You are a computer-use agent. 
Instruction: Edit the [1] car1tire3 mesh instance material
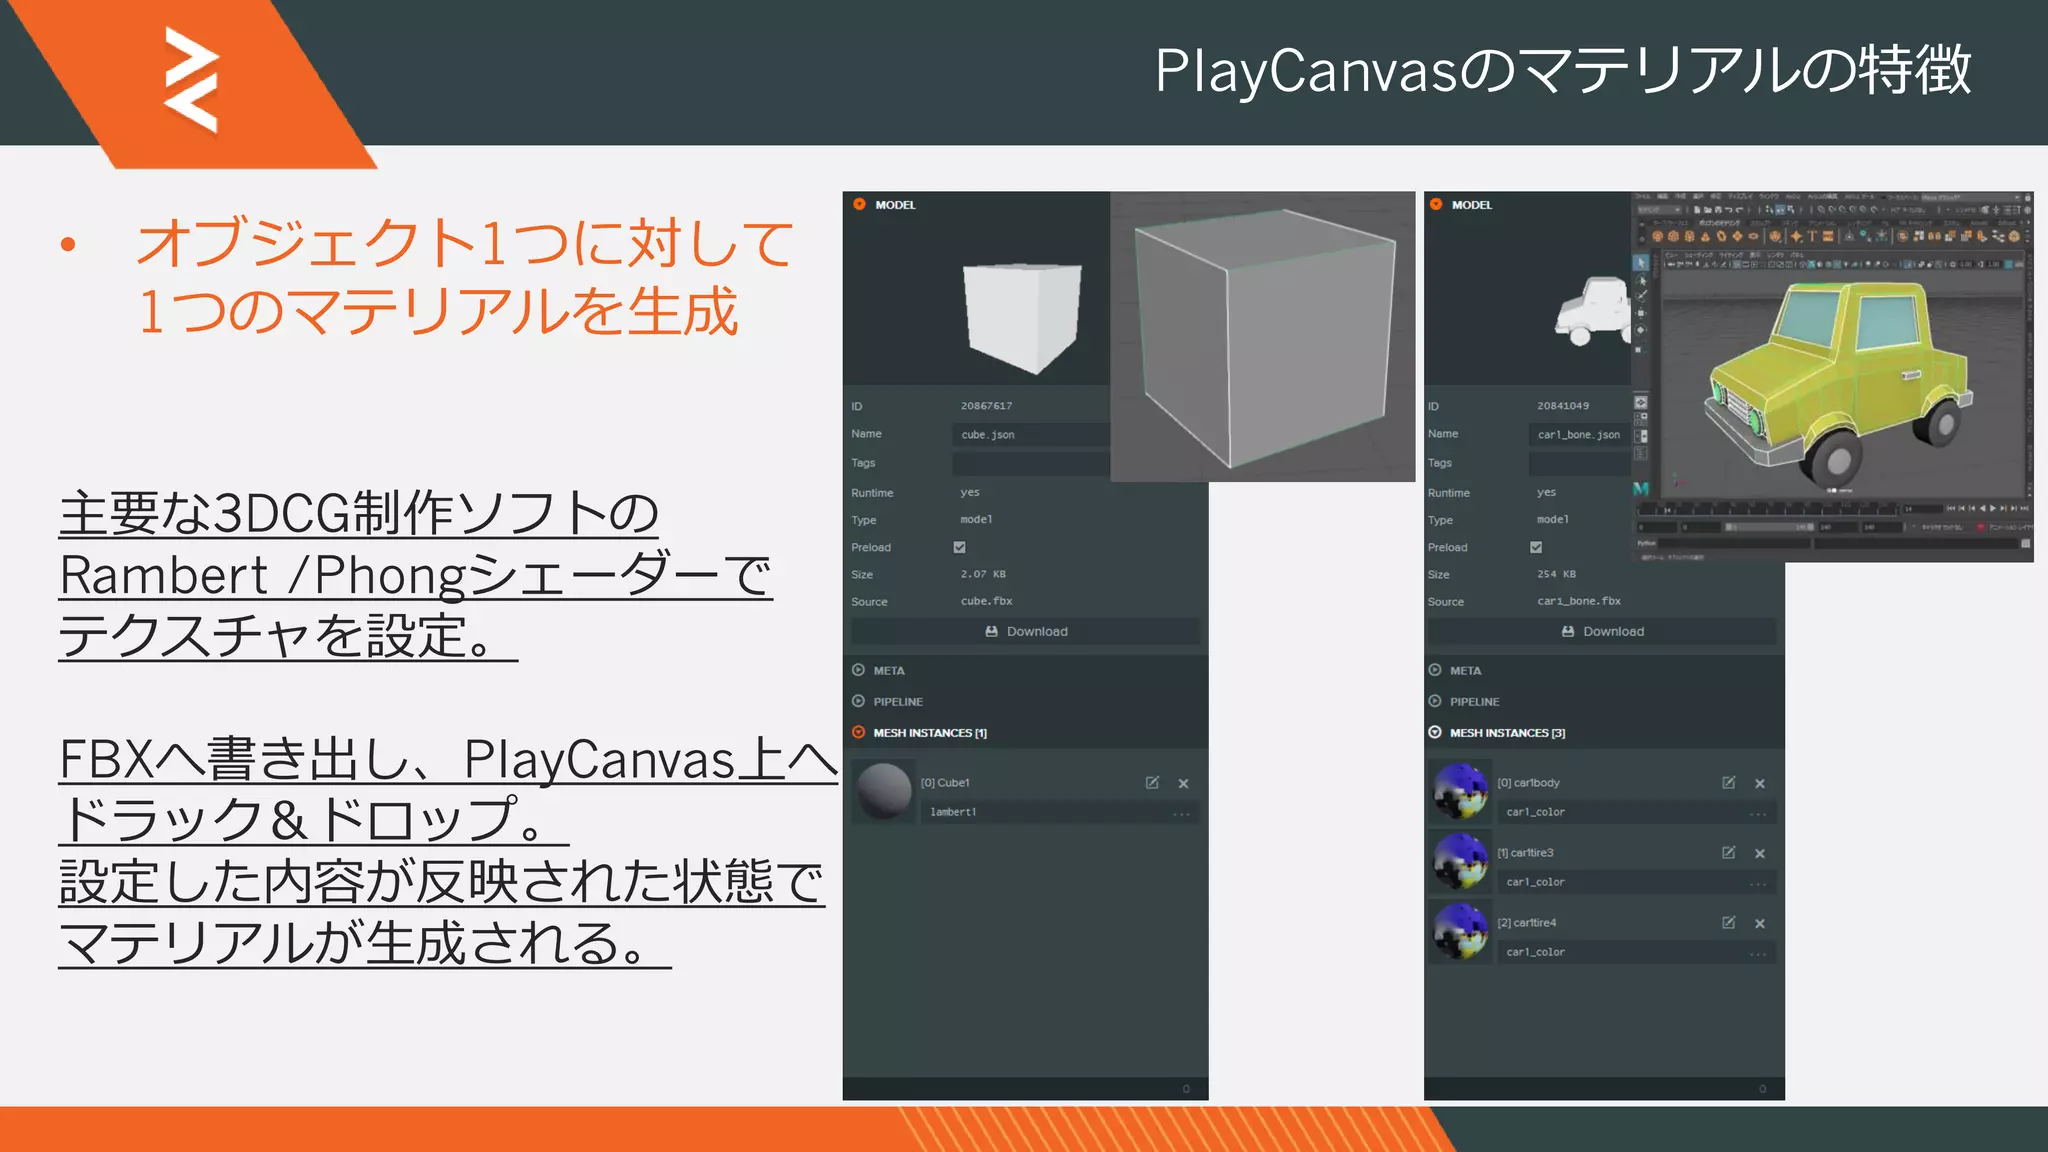pyautogui.click(x=1729, y=853)
